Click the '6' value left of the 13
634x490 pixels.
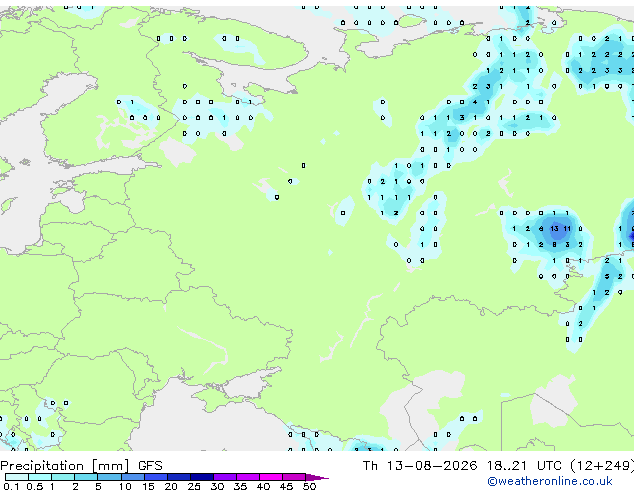coord(541,229)
